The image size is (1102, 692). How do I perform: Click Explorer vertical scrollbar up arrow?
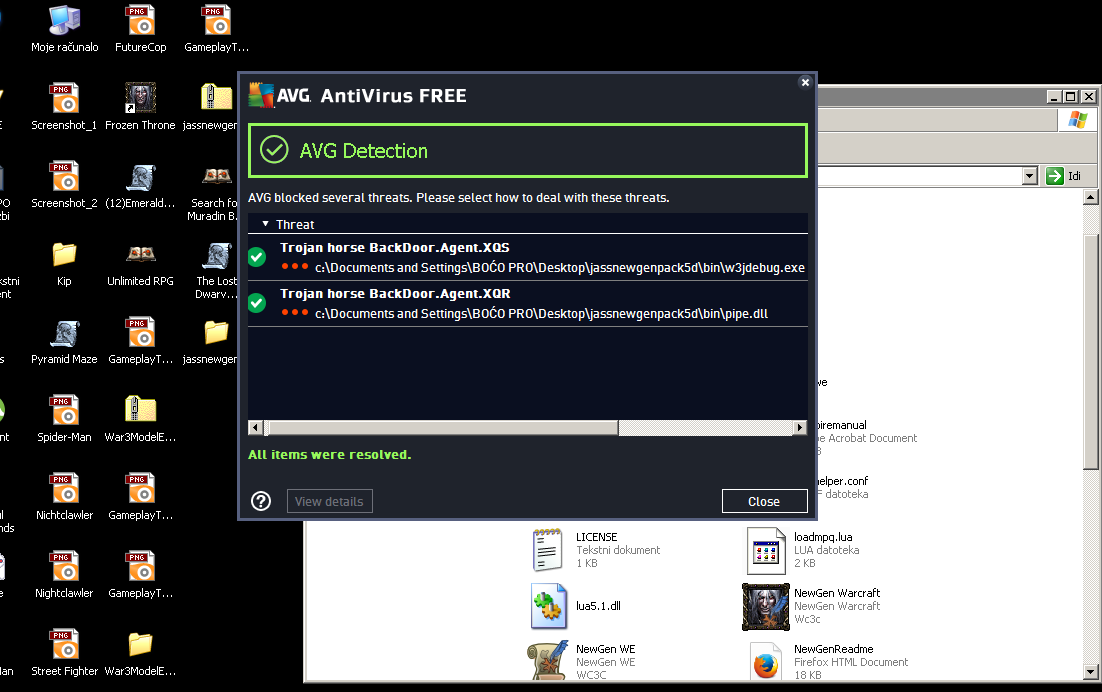[1091, 197]
